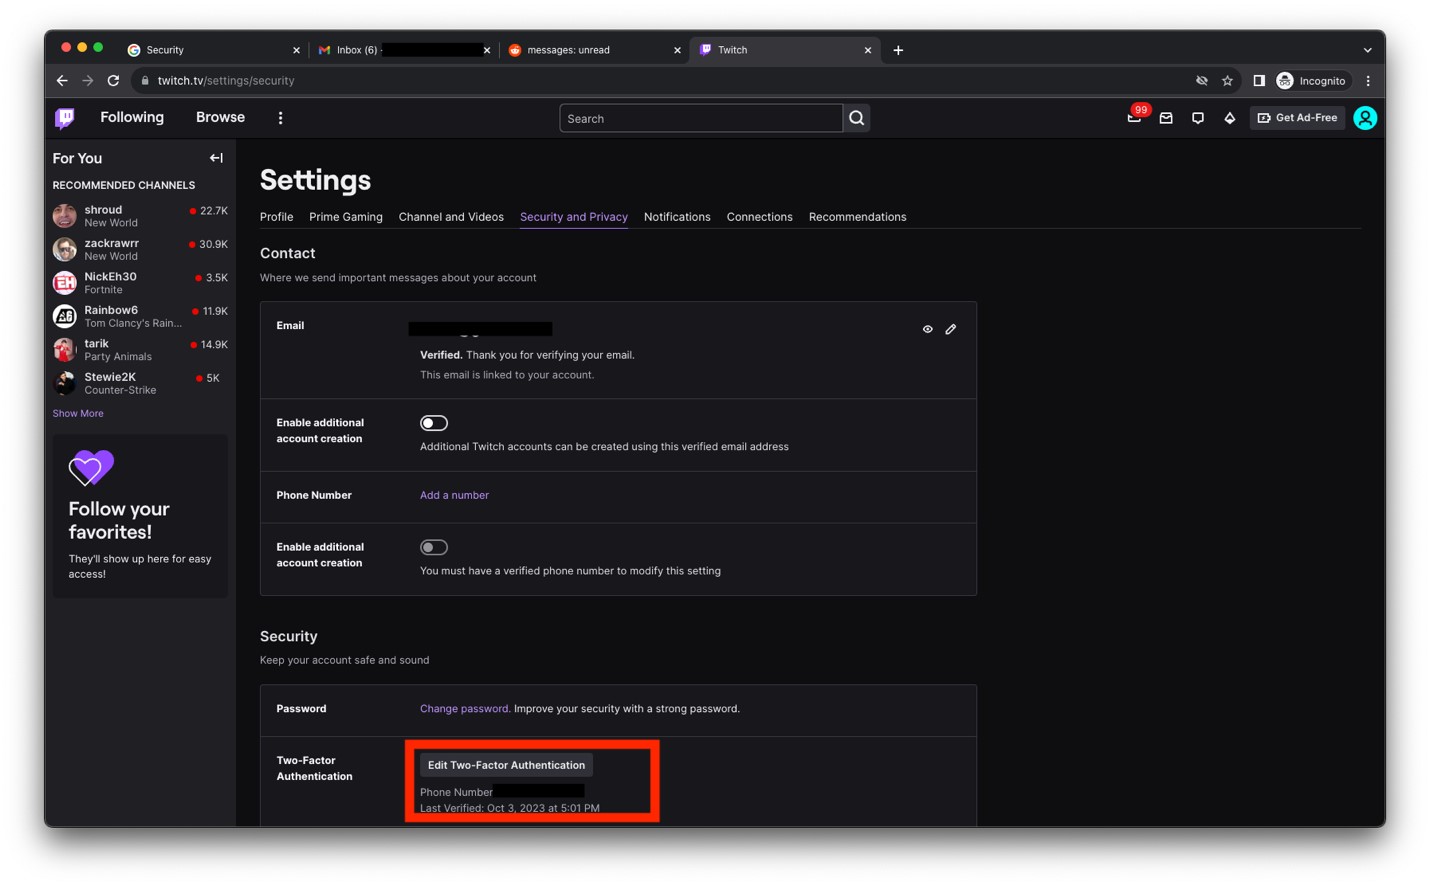
Task: Click the eye-slash tracking icon in address bar
Action: coord(1202,81)
